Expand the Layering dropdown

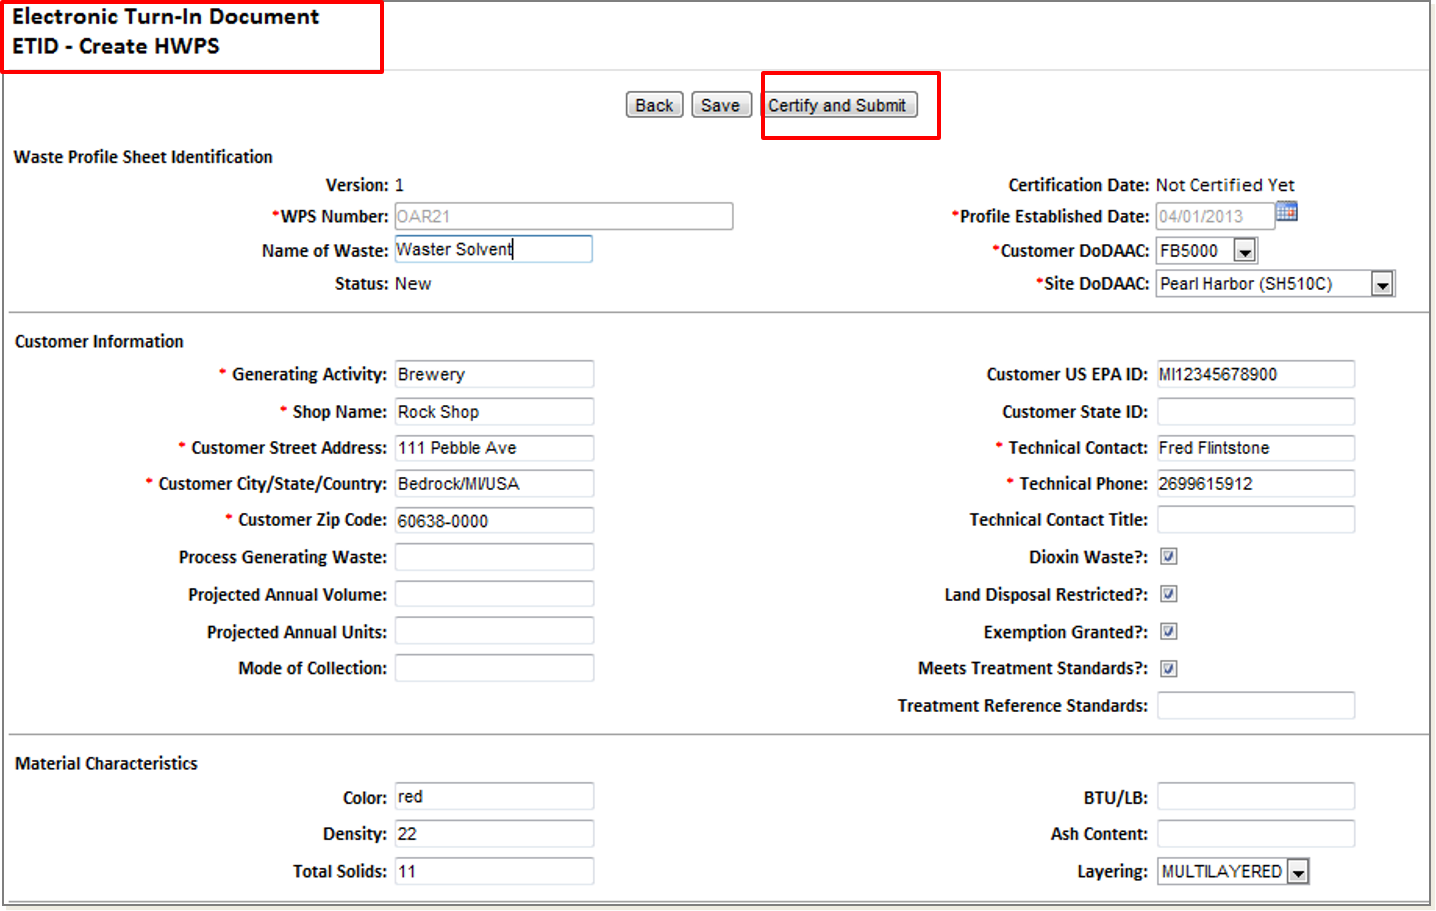pyautogui.click(x=1297, y=872)
